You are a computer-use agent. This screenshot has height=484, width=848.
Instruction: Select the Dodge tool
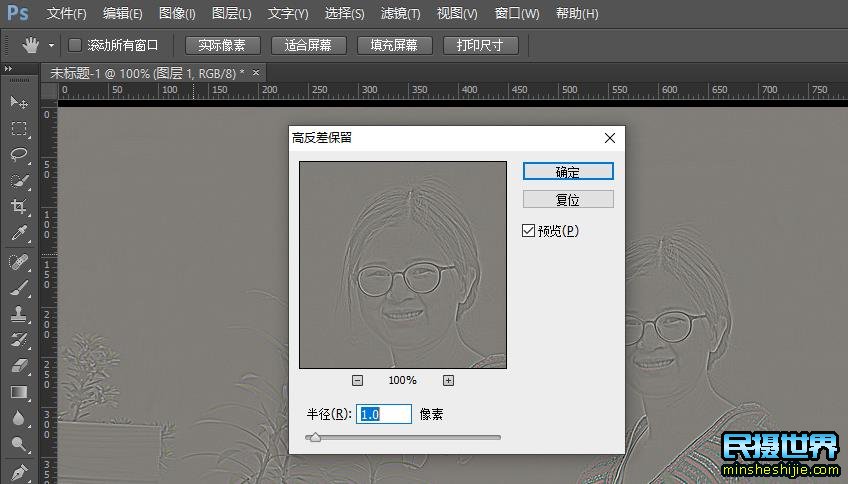coord(19,445)
